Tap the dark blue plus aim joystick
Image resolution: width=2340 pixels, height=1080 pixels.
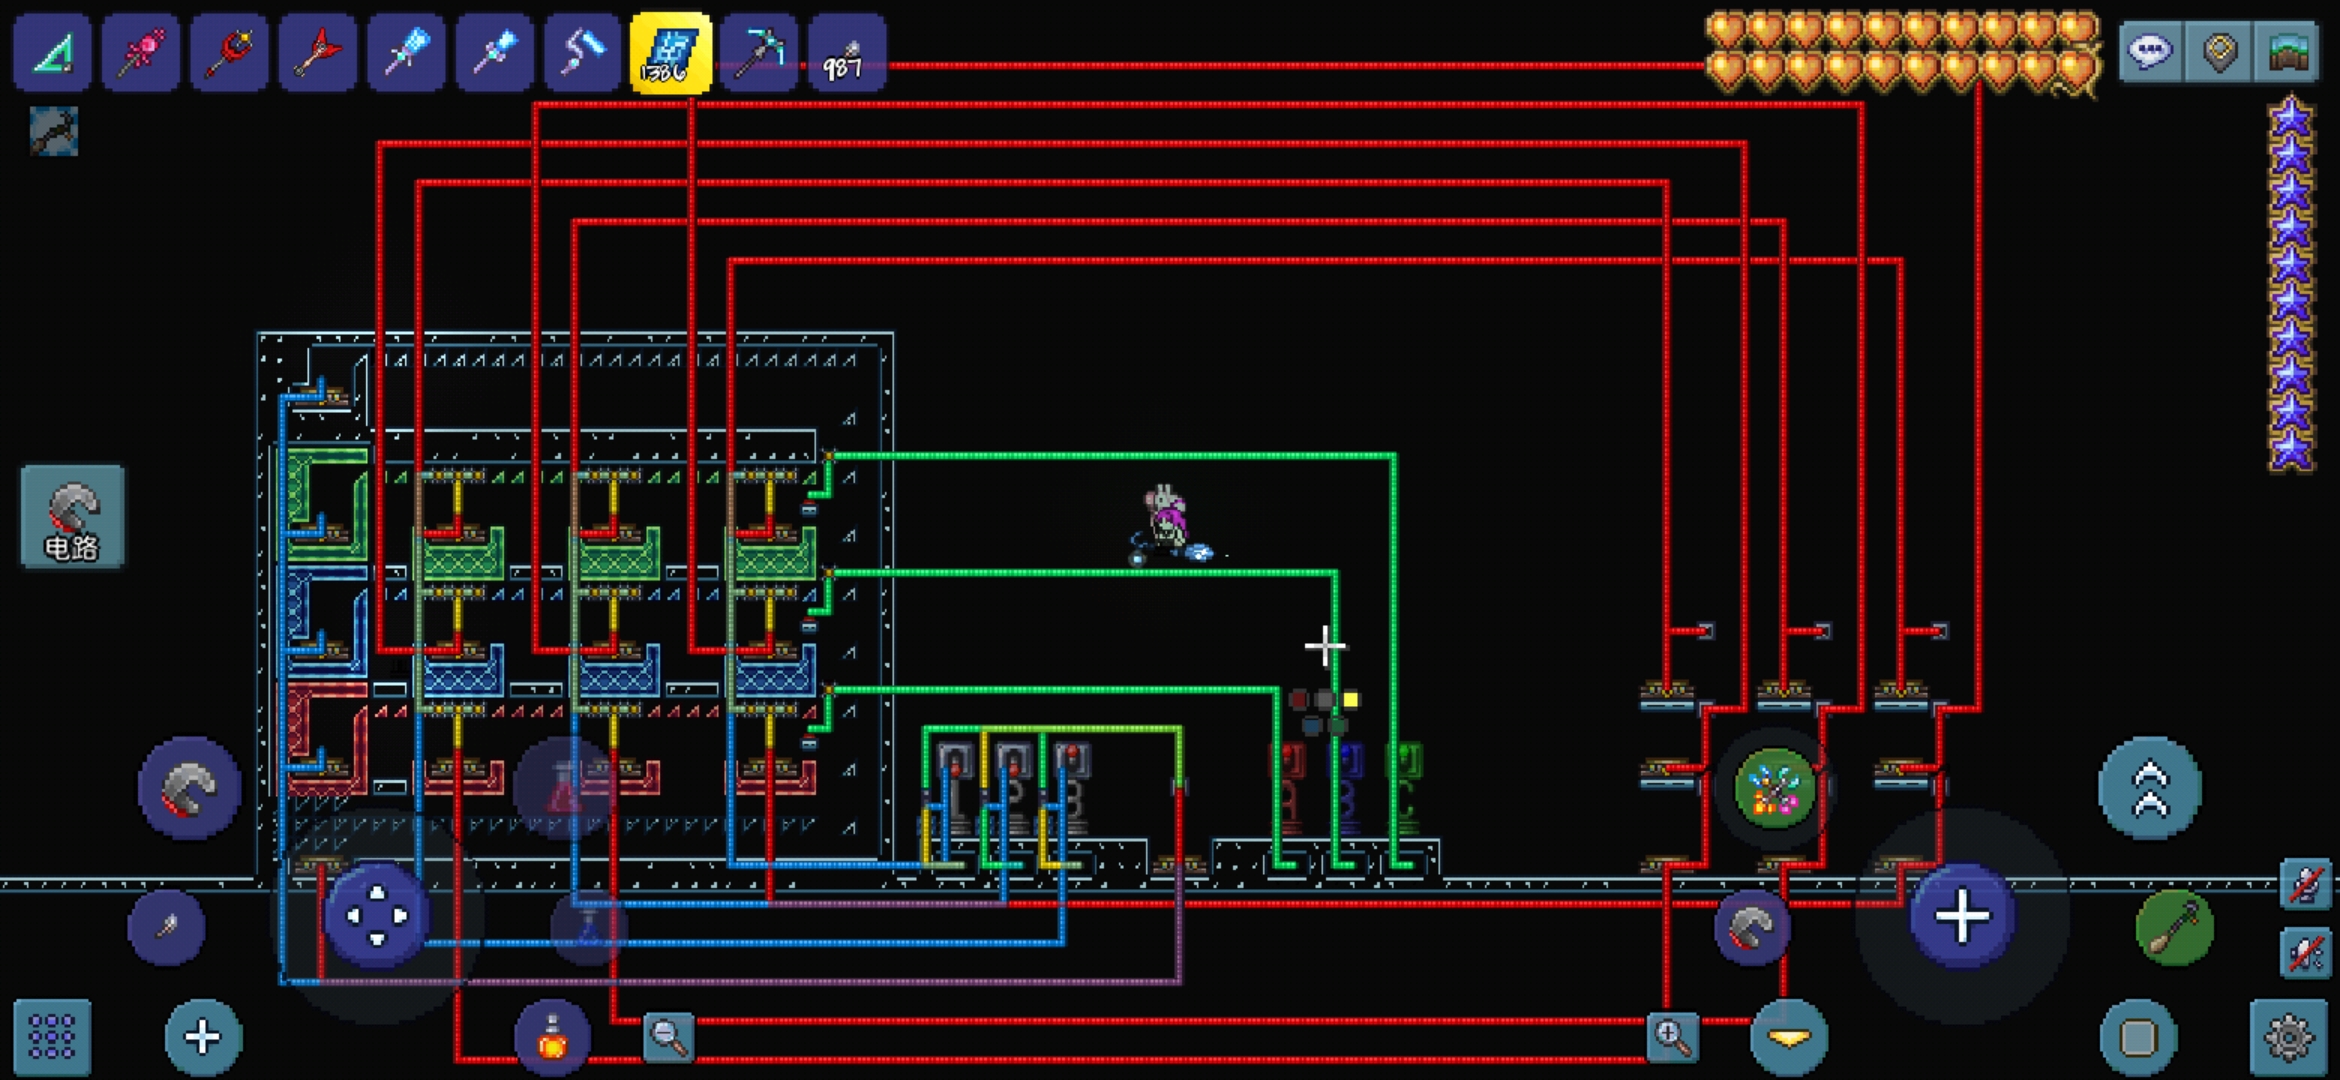point(1962,916)
